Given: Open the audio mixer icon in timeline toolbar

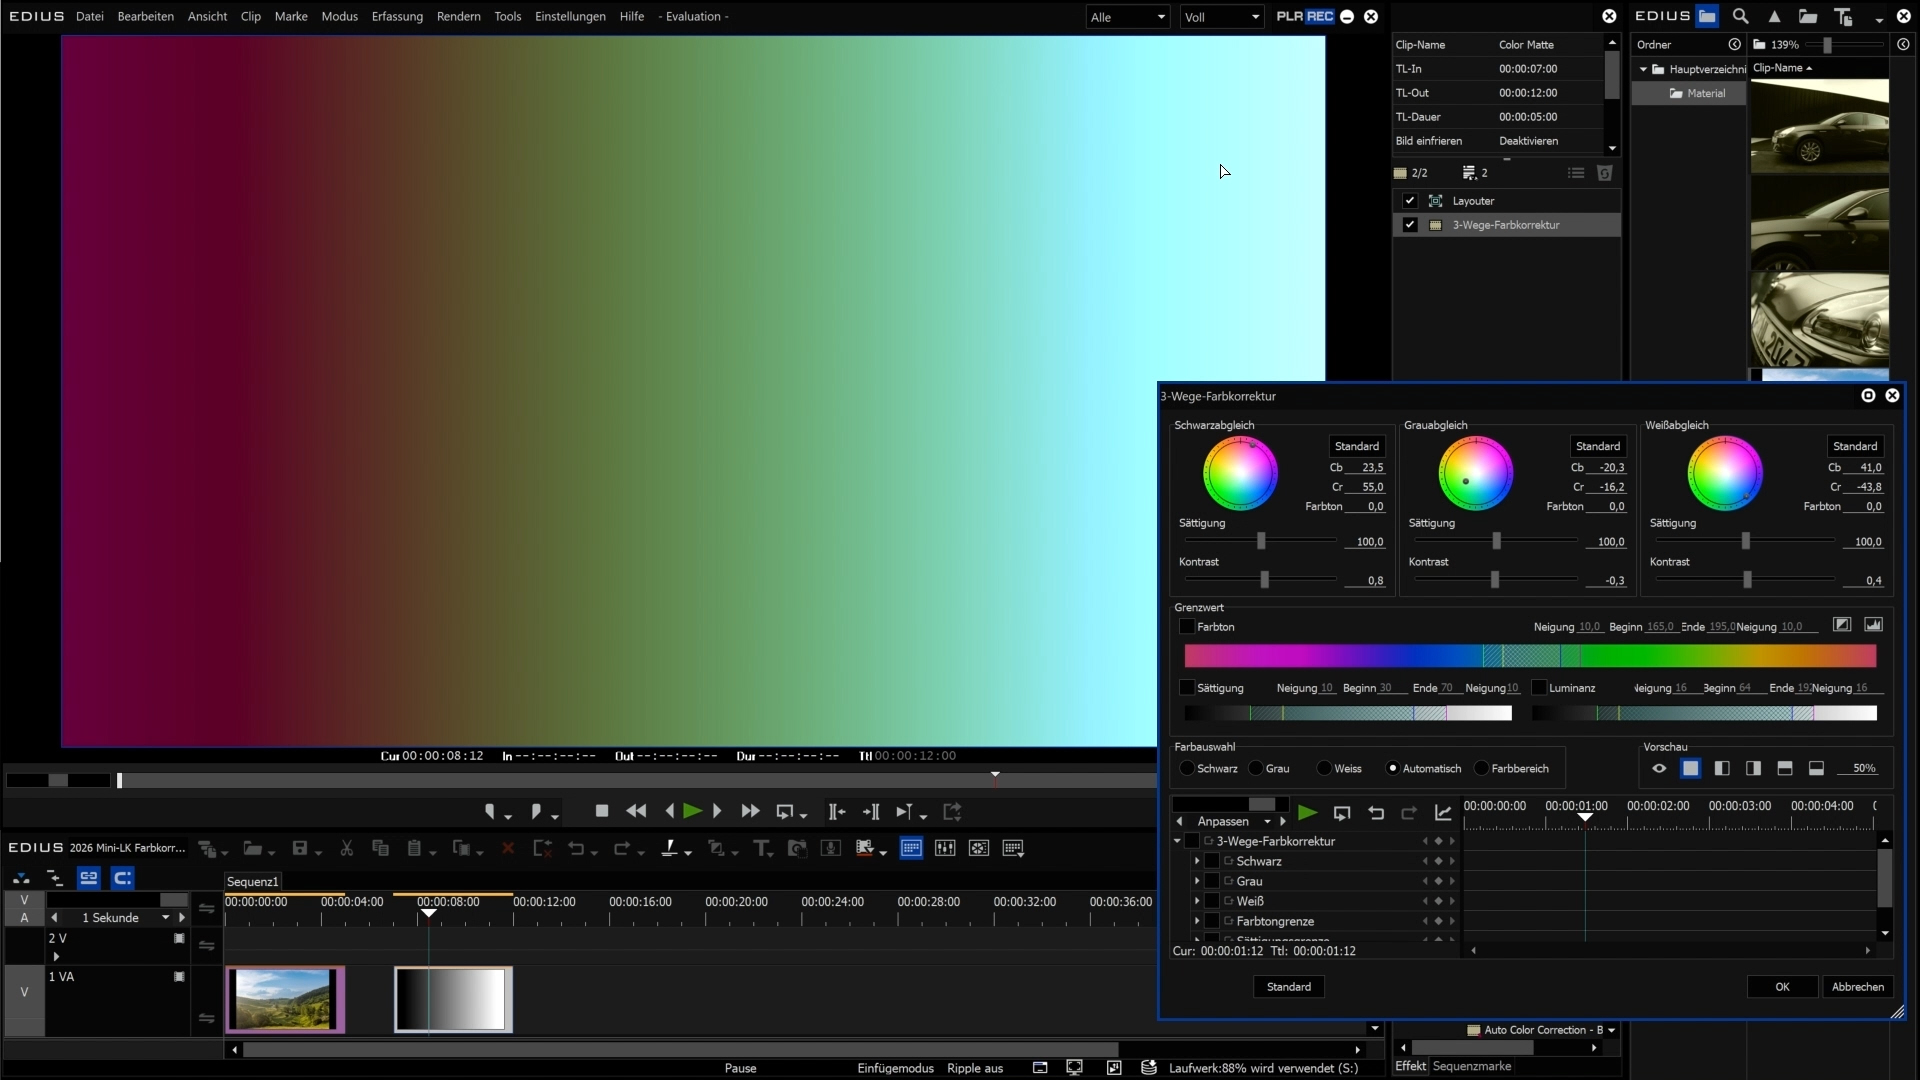Looking at the screenshot, I should click(x=944, y=848).
